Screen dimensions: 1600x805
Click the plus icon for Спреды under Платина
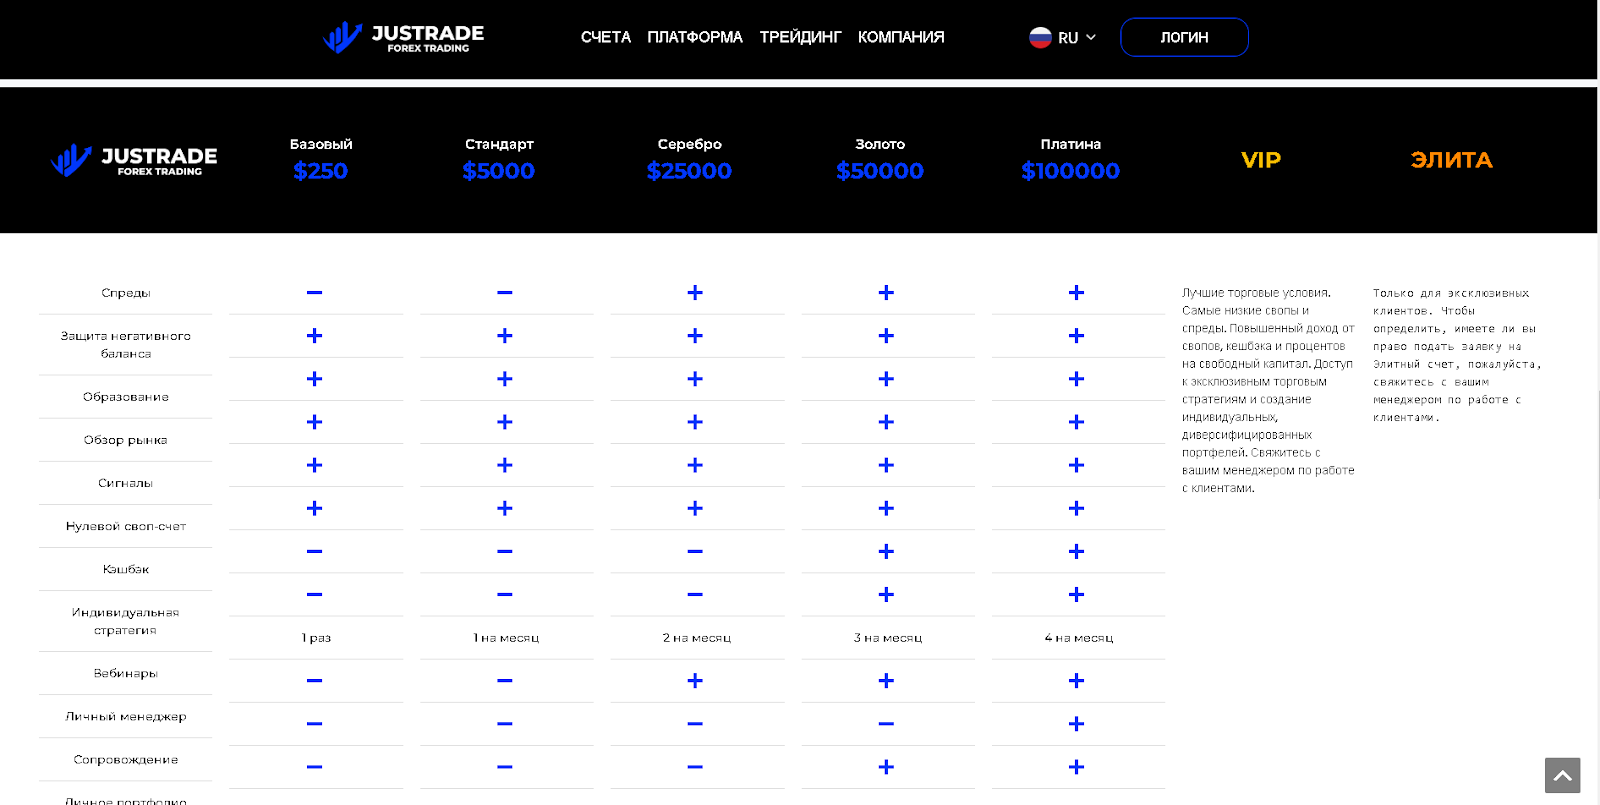(x=1076, y=293)
